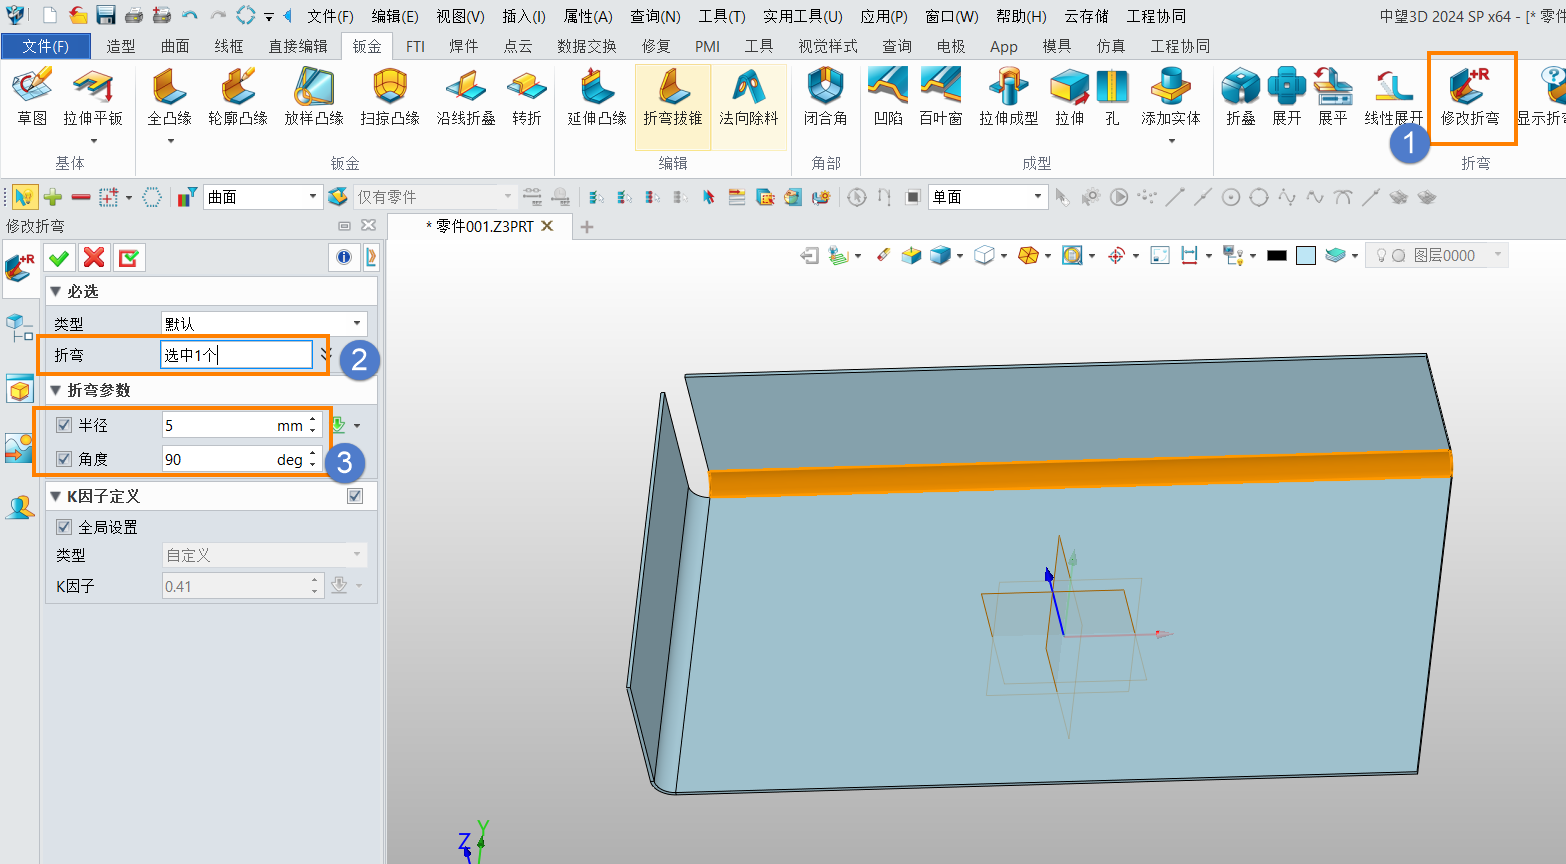Click the 孔 hole tool
Screen dimensions: 1566x864
[x=1112, y=98]
